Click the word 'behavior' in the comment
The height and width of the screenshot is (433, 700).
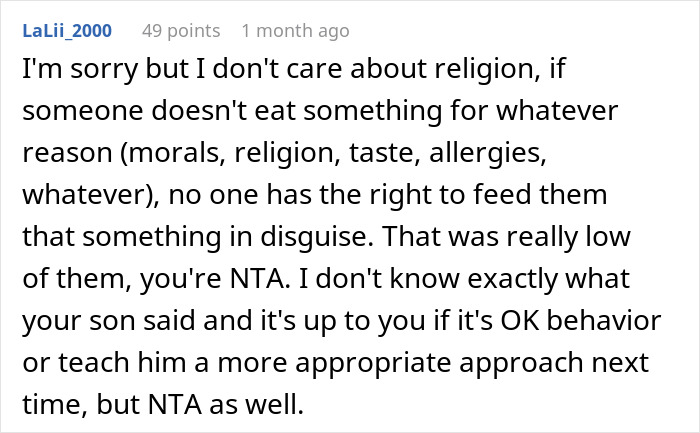pyautogui.click(x=604, y=321)
